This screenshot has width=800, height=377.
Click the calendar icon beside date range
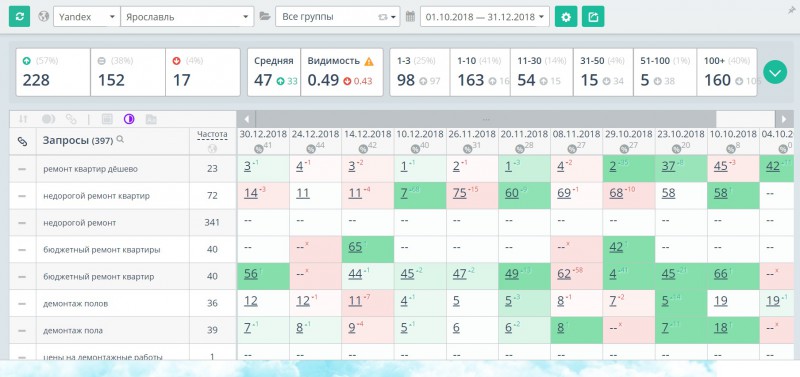(410, 16)
